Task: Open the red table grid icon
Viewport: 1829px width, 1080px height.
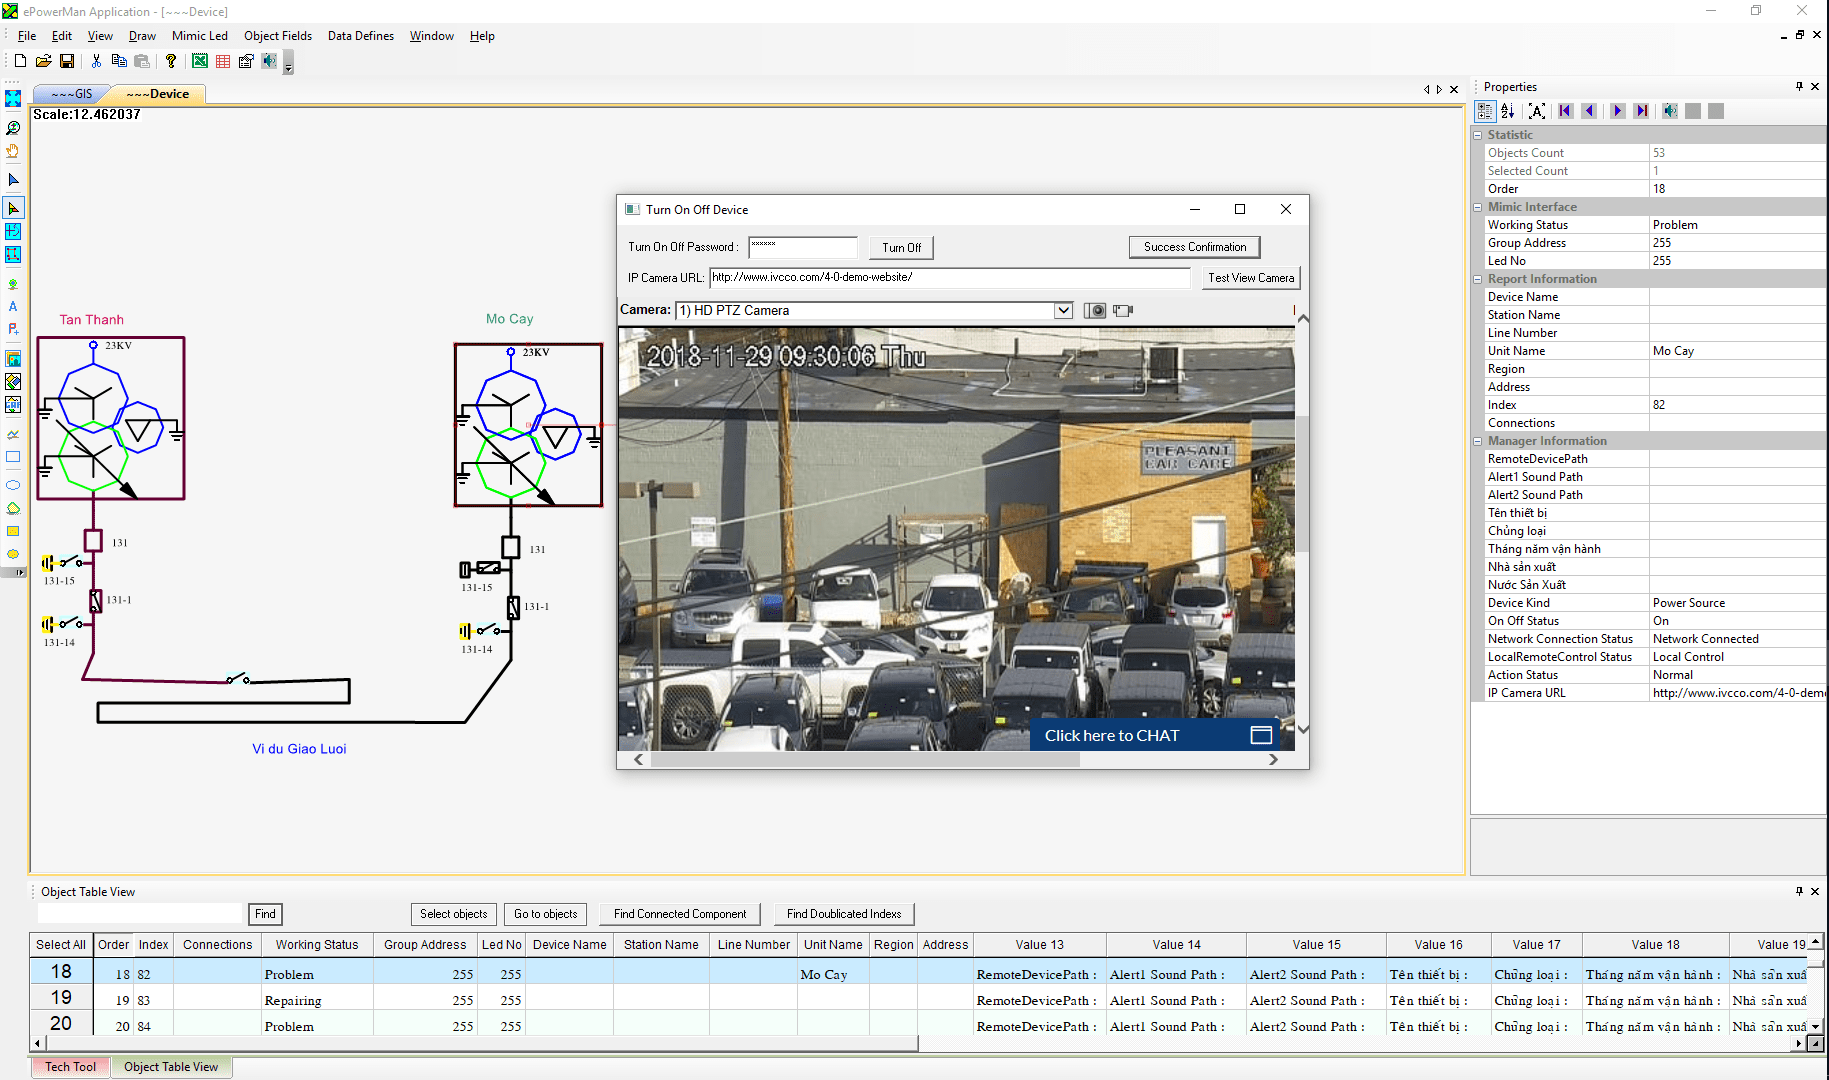Action: 223,61
